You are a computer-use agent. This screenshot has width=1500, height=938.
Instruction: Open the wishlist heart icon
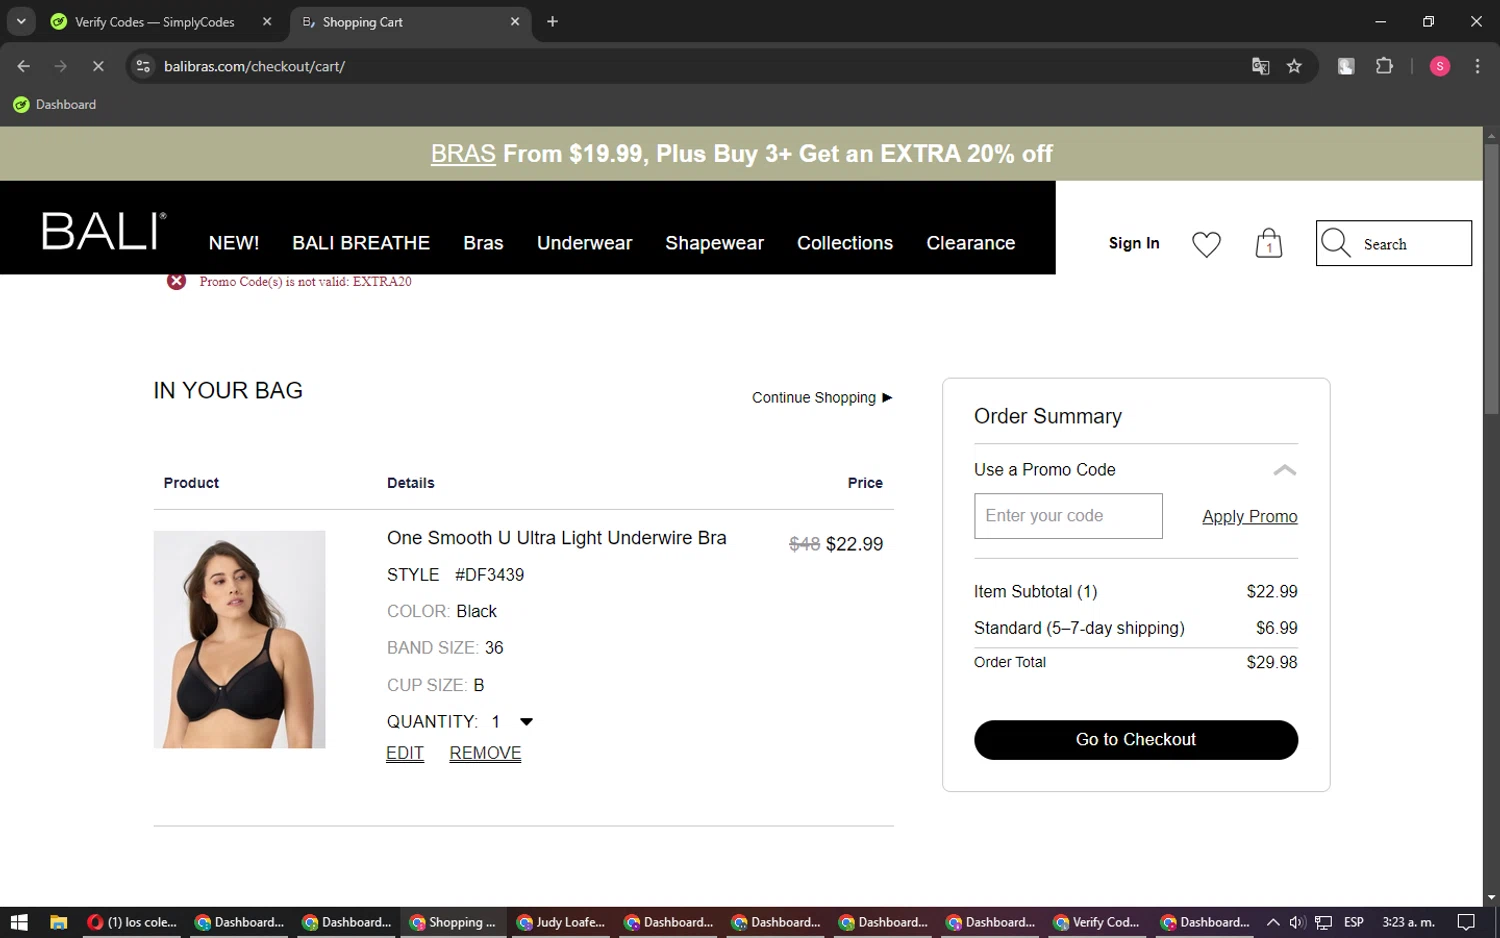1206,244
